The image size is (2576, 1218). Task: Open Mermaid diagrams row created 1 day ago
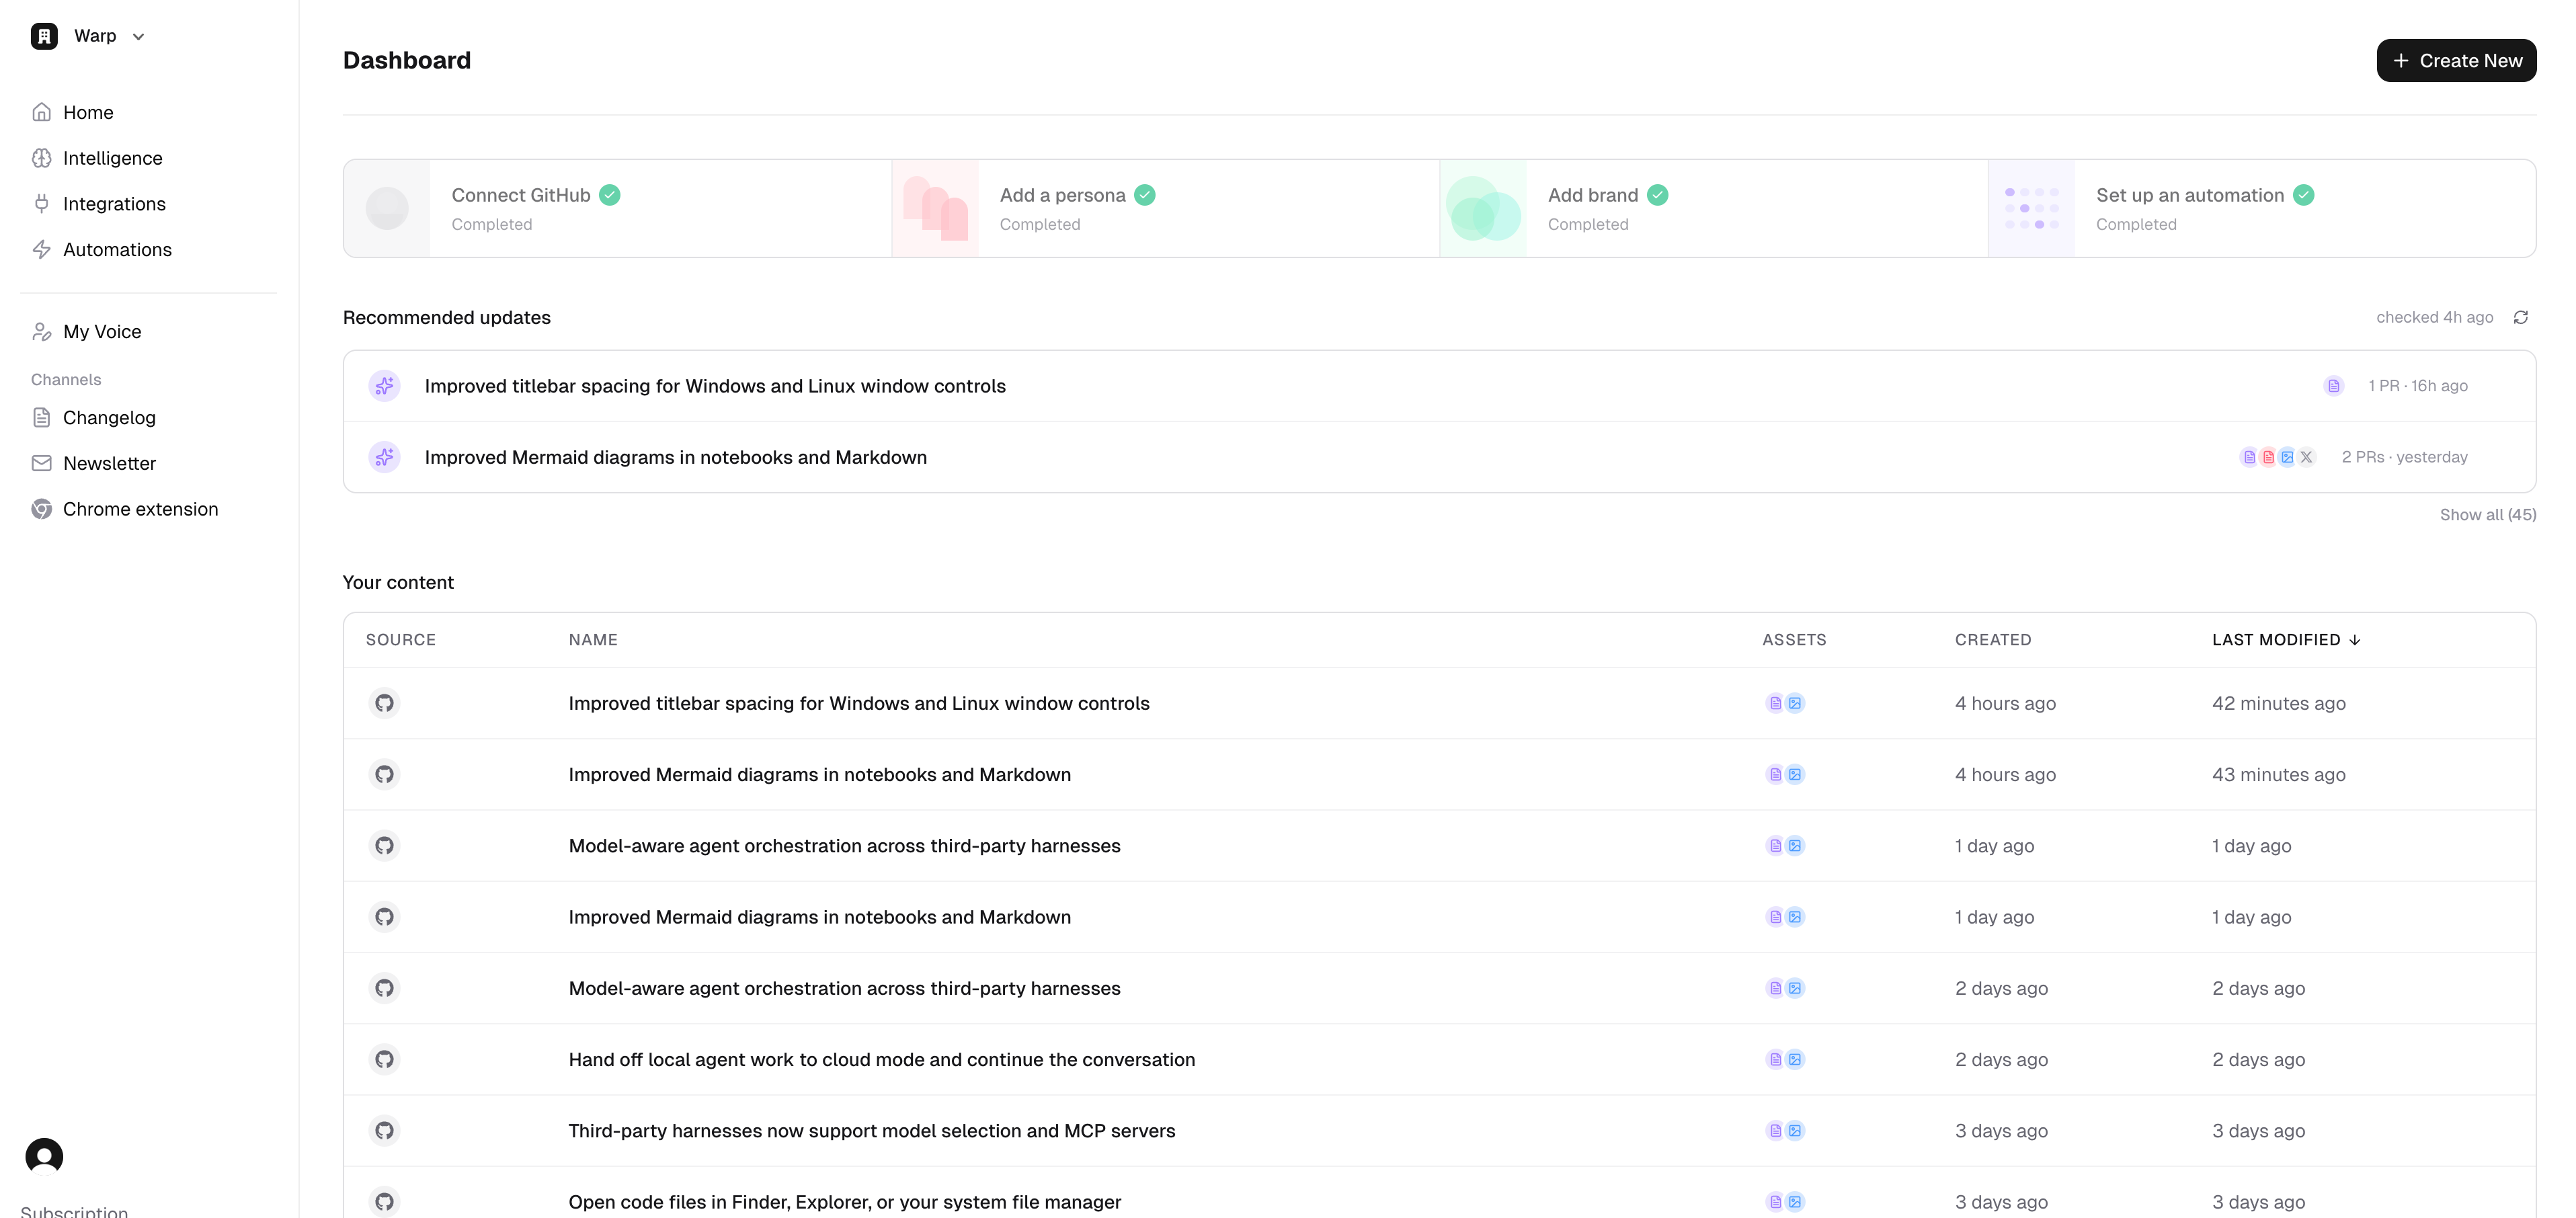coord(1439,918)
